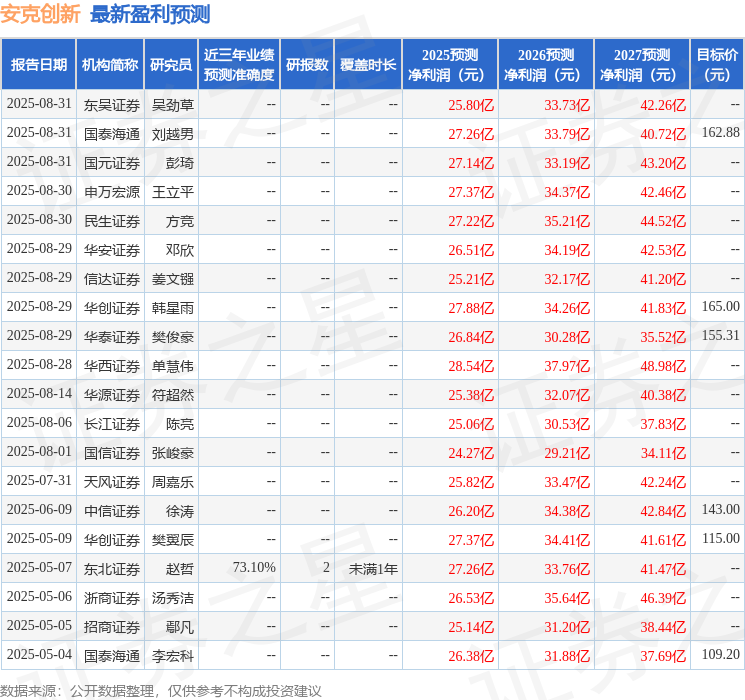Viewport: 745px width, 700px height.
Task: Select the 华泰证券 institution cell
Action: (x=112, y=337)
